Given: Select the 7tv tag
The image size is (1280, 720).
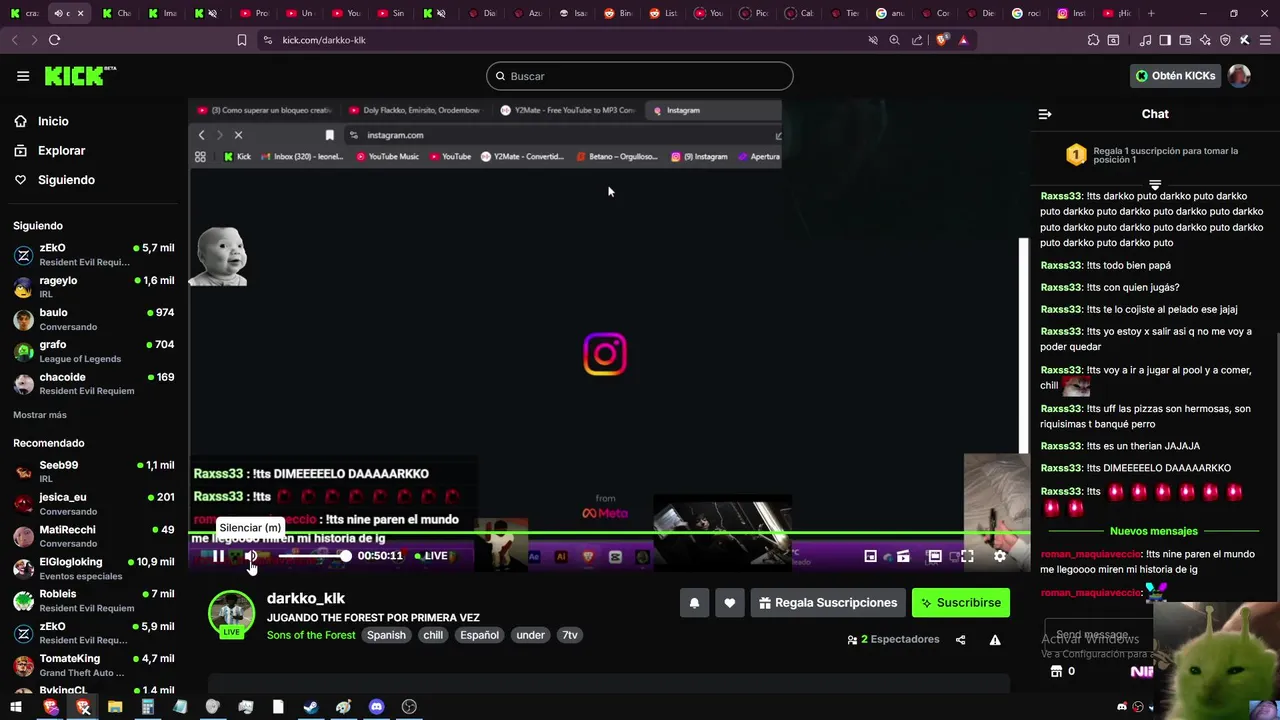Looking at the screenshot, I should click(570, 635).
